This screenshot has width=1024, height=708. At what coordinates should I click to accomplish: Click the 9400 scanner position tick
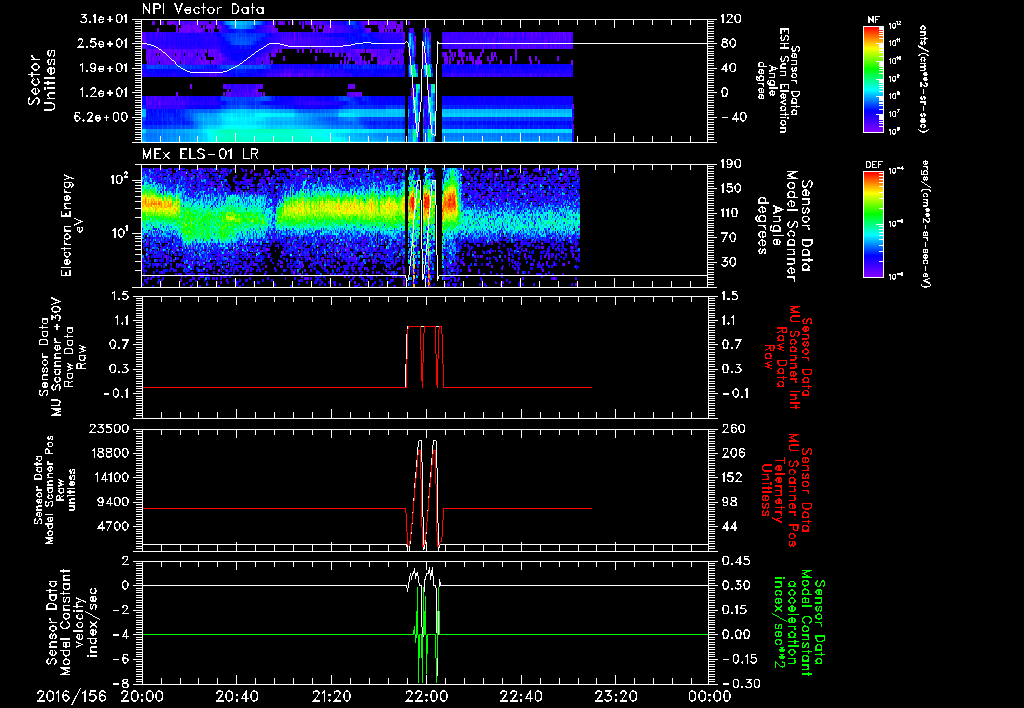pos(114,502)
